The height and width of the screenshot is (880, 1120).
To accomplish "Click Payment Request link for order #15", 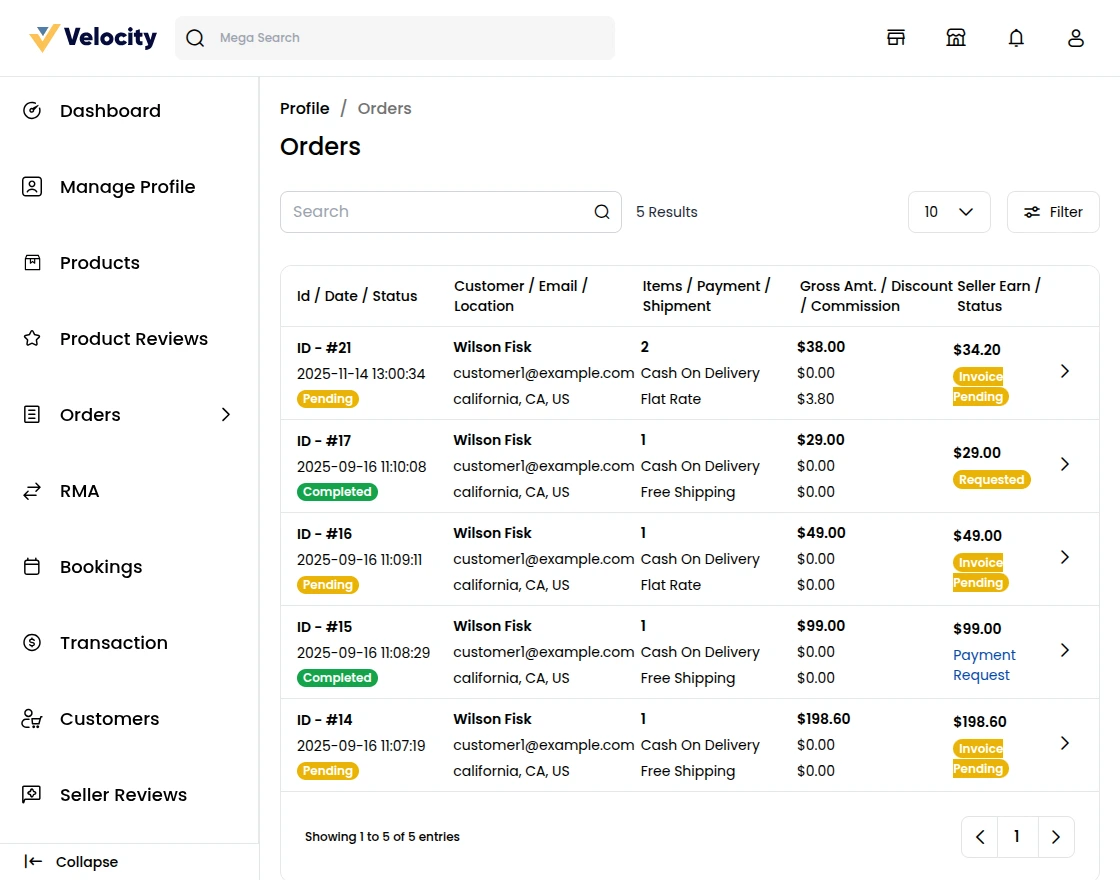I will point(984,665).
